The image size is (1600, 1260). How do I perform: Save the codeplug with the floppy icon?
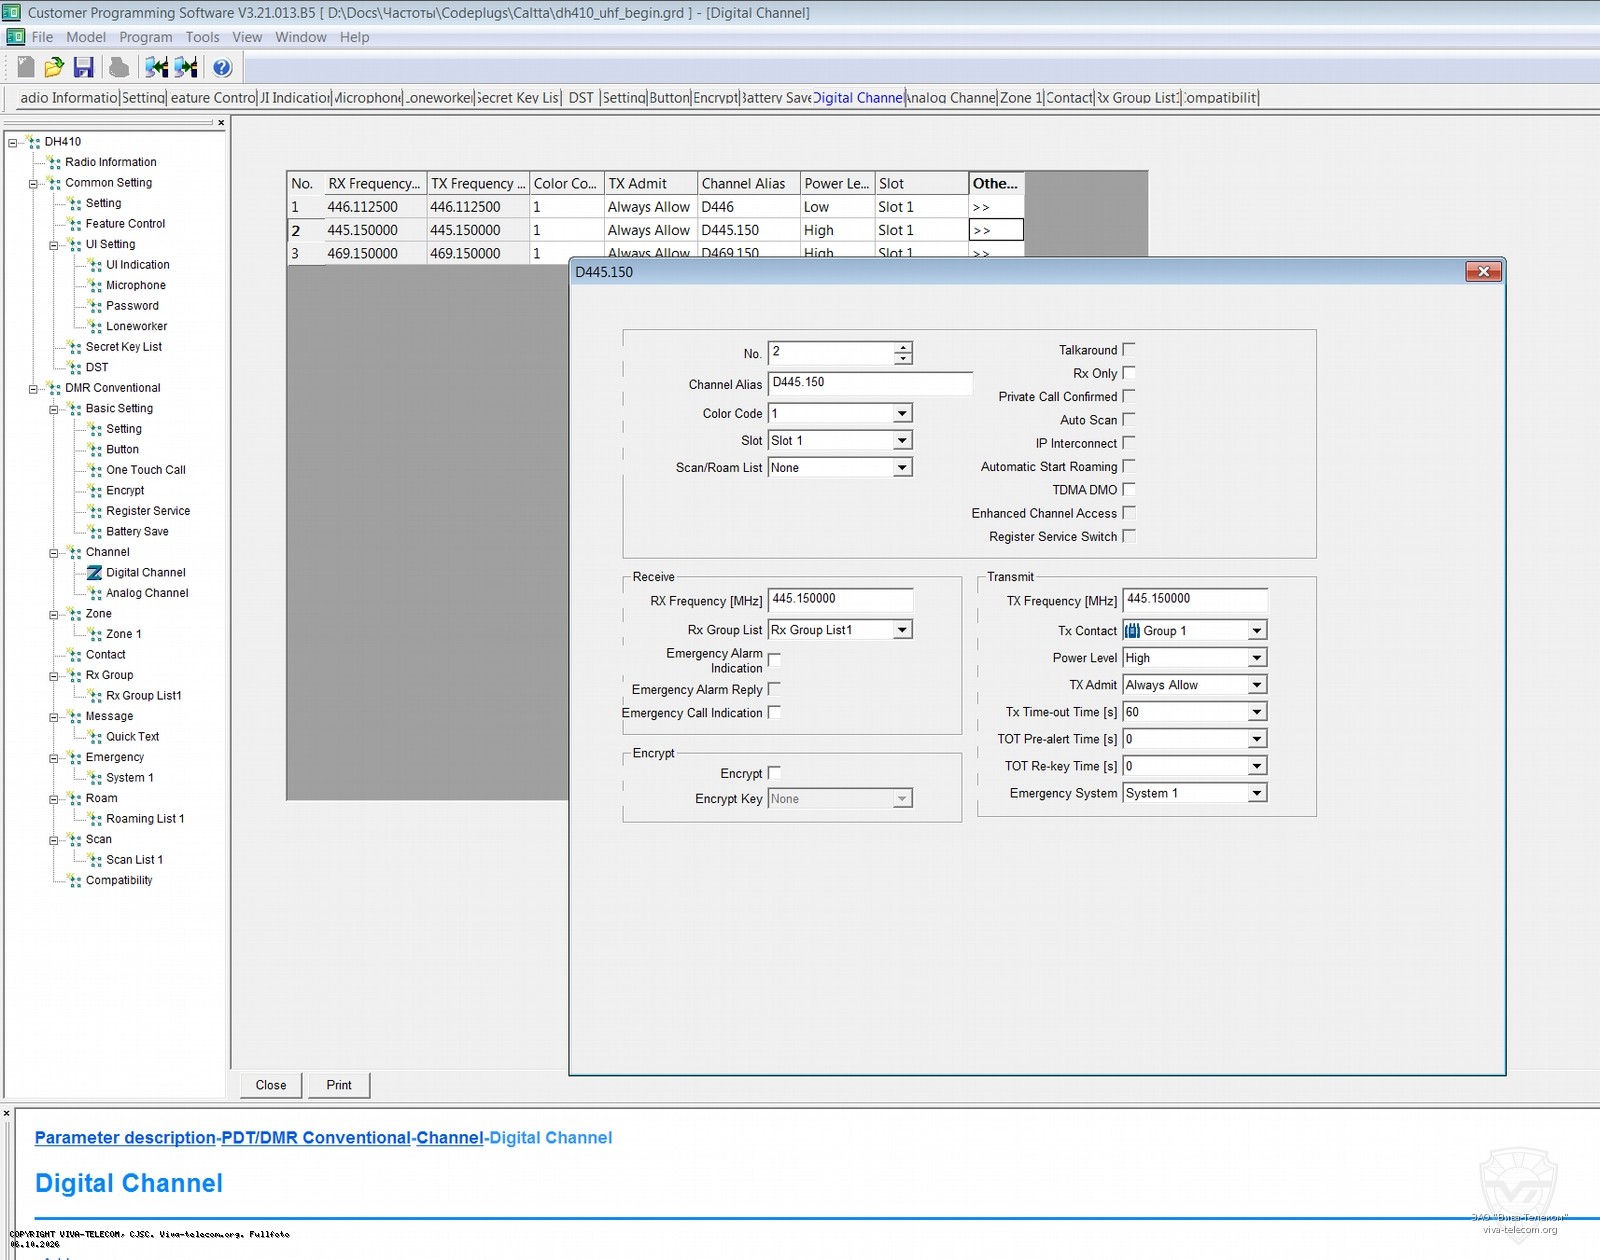84,67
